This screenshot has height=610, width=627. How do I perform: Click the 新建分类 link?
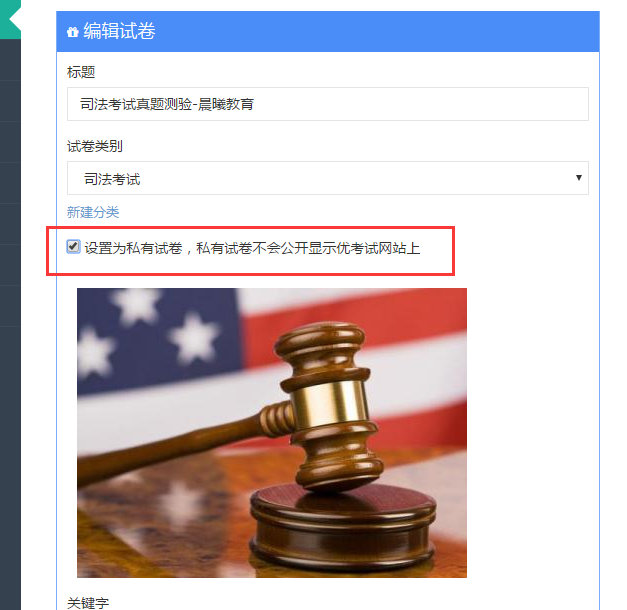[x=93, y=212]
